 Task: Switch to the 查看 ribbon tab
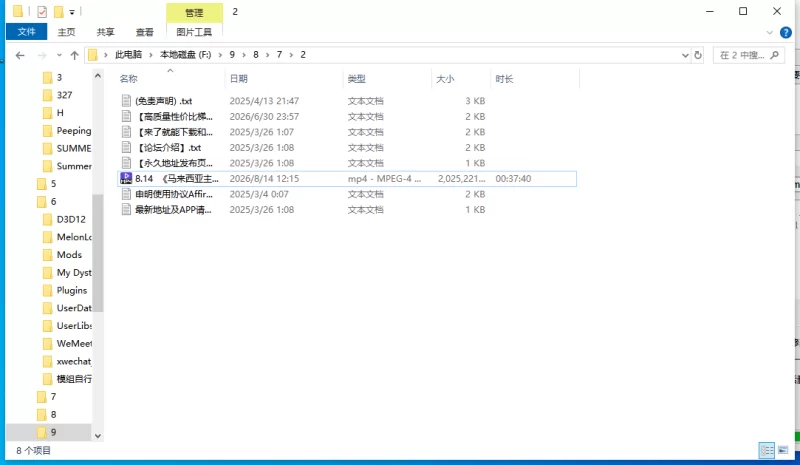(x=144, y=32)
